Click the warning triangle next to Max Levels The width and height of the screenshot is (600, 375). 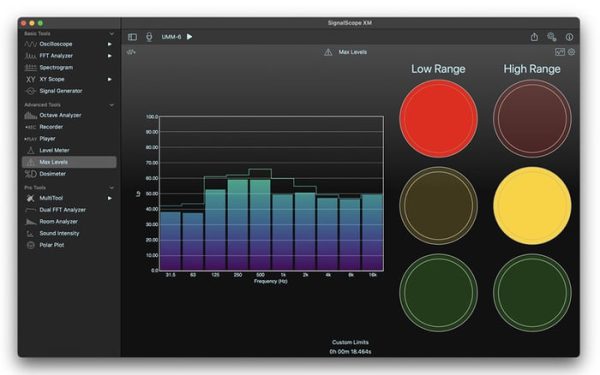point(328,52)
